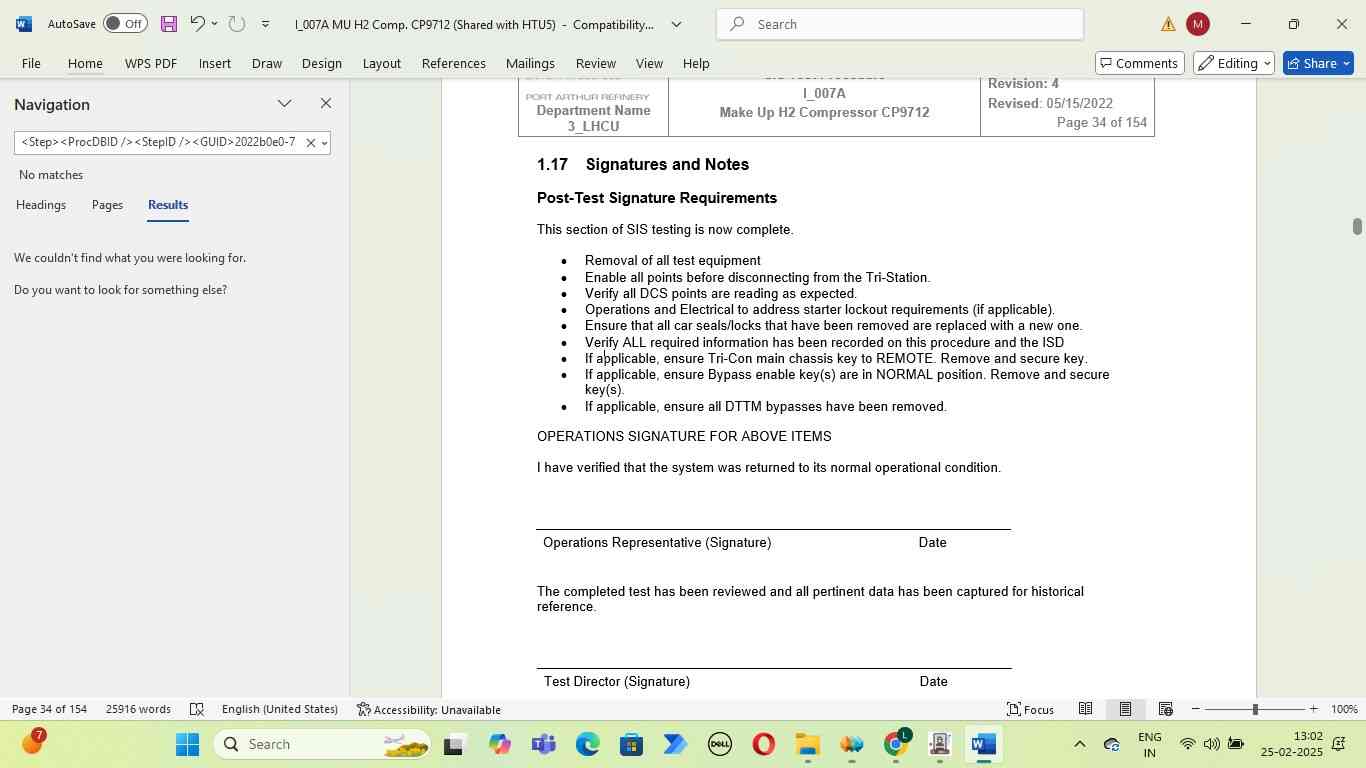Switch to the Layout tab

click(382, 63)
